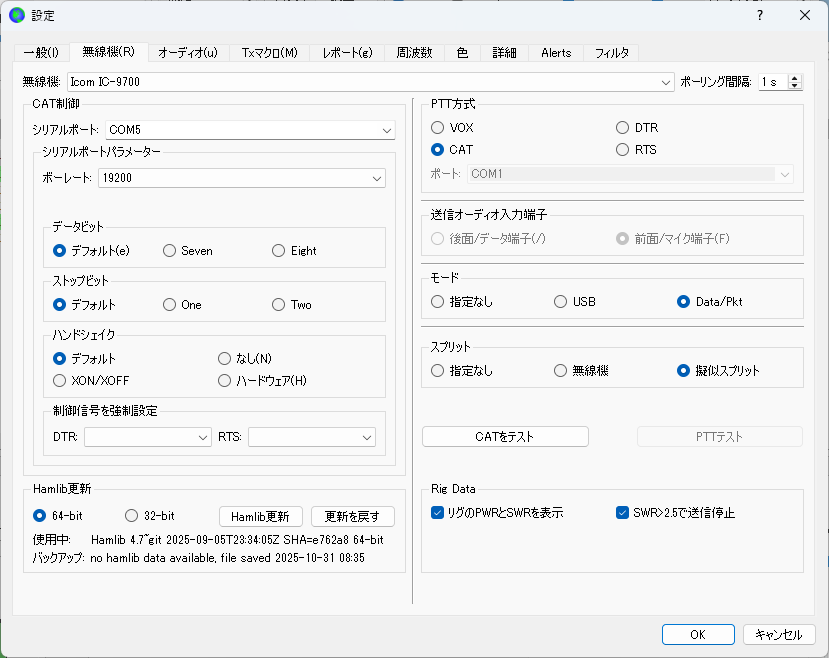Select ハードウェア(H) handshake

tap(263, 381)
